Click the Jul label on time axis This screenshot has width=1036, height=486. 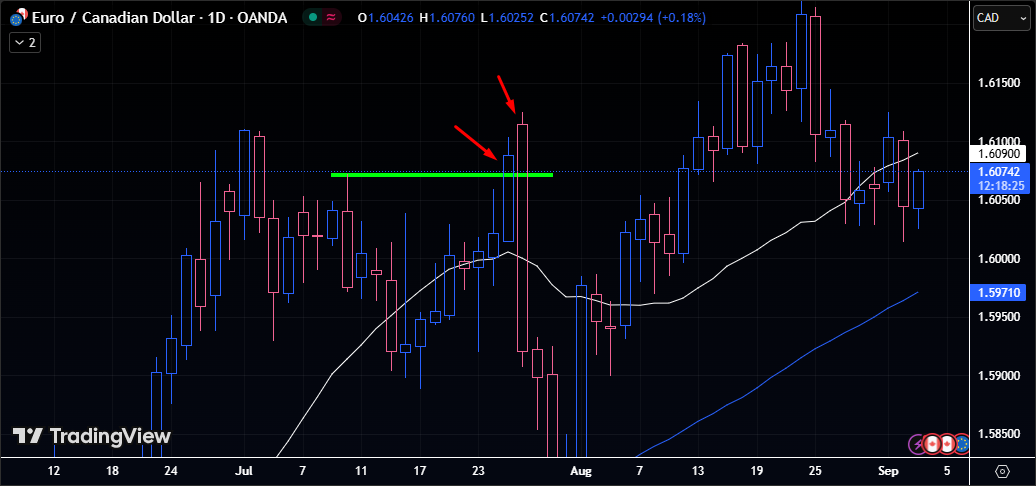[244, 471]
